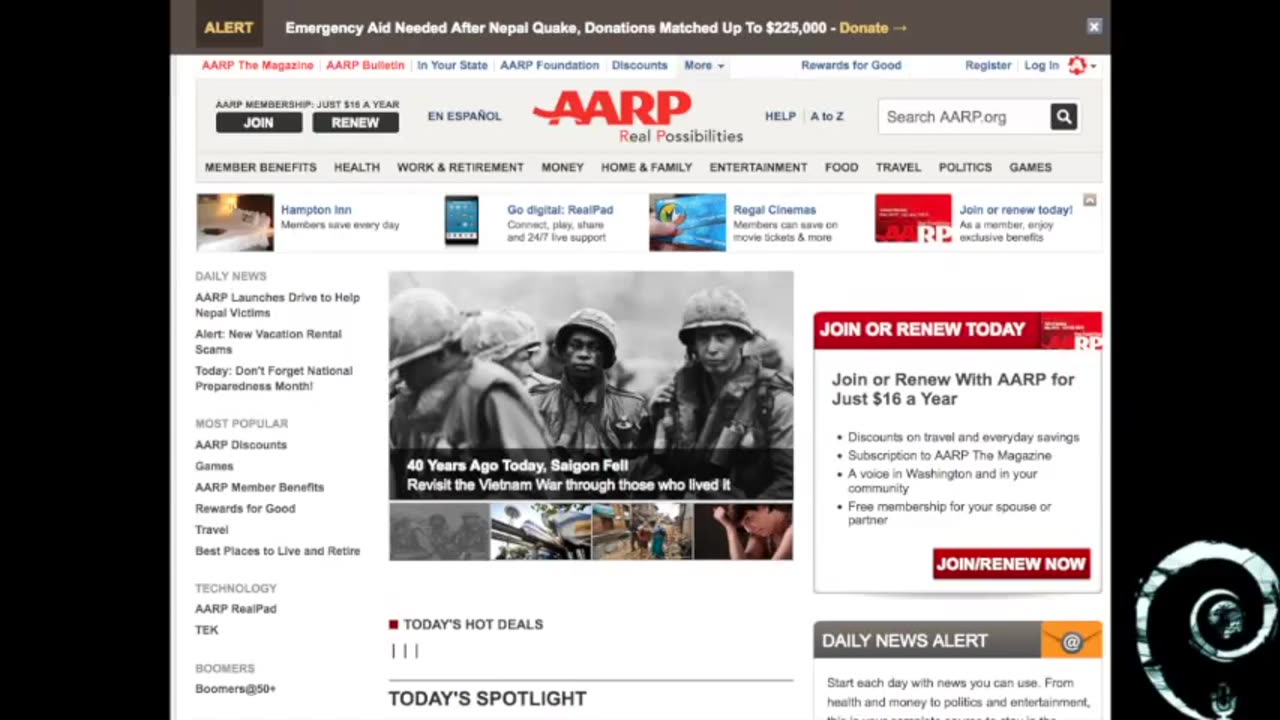Open AARP Foundation link

(549, 65)
